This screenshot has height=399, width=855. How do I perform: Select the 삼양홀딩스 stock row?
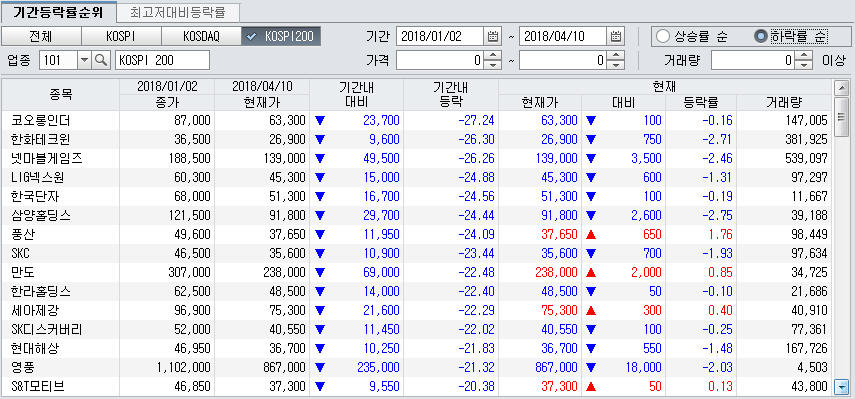(x=417, y=215)
